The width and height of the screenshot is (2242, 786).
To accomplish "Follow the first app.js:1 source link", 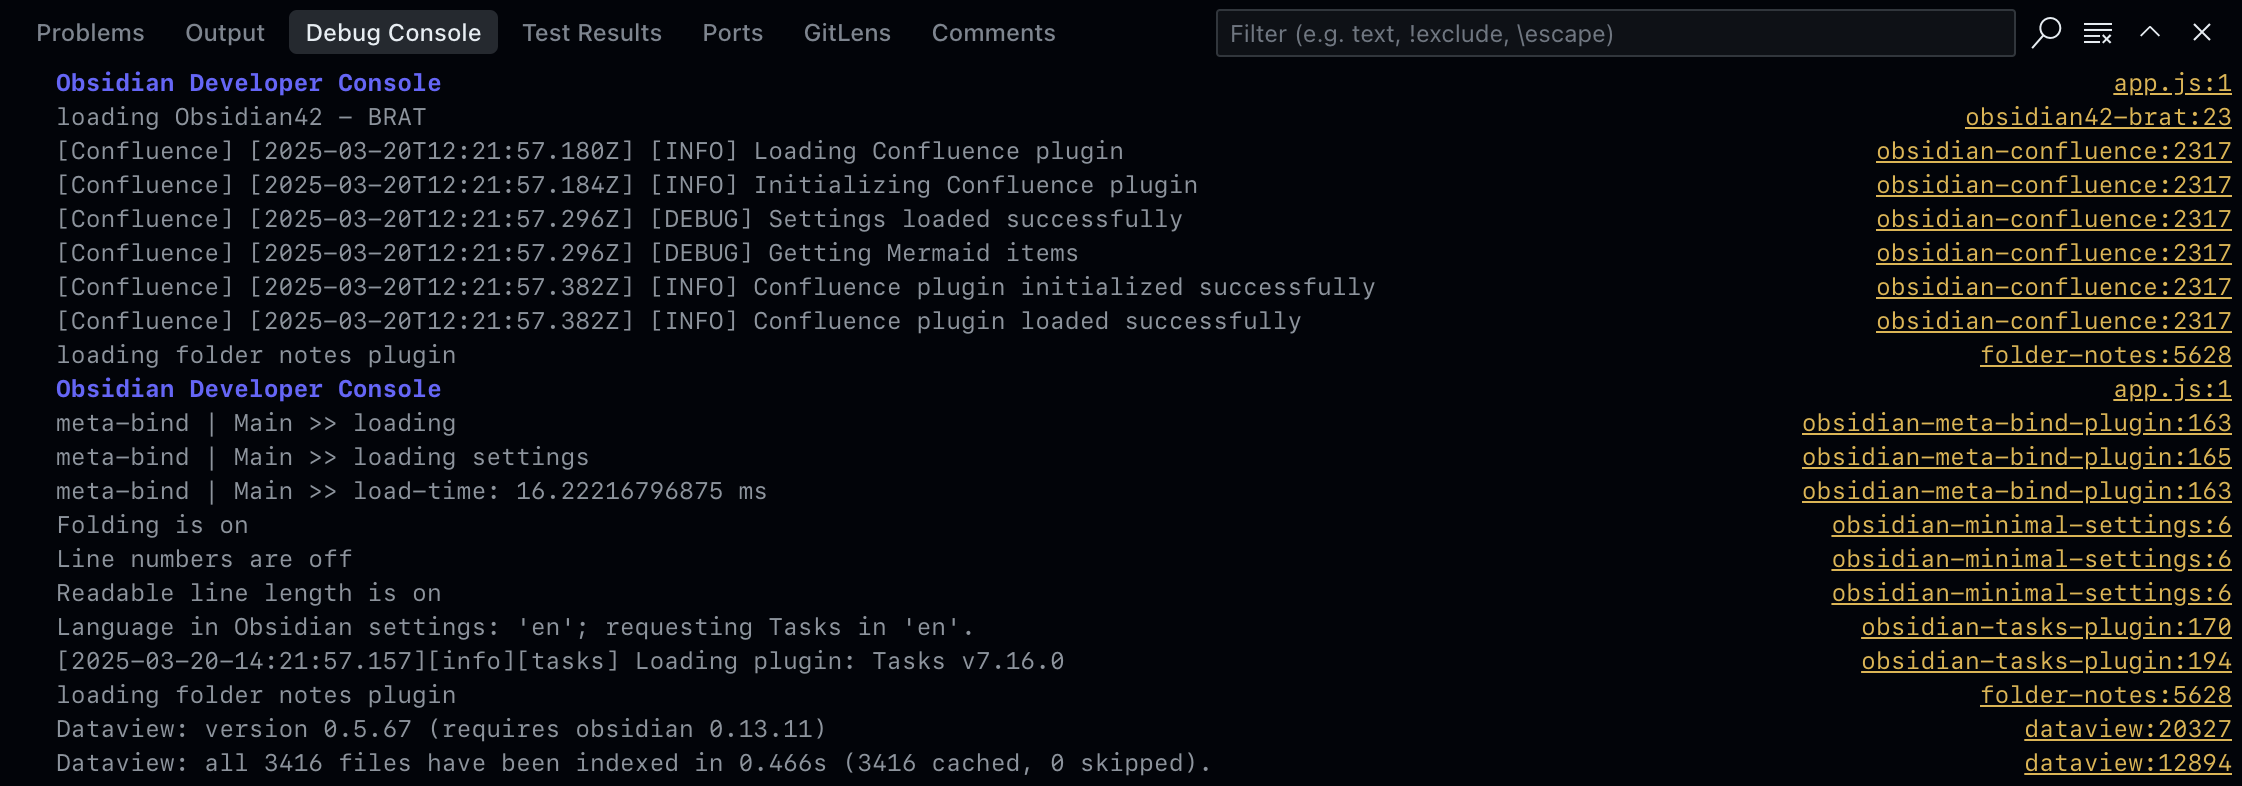I will pos(2171,84).
